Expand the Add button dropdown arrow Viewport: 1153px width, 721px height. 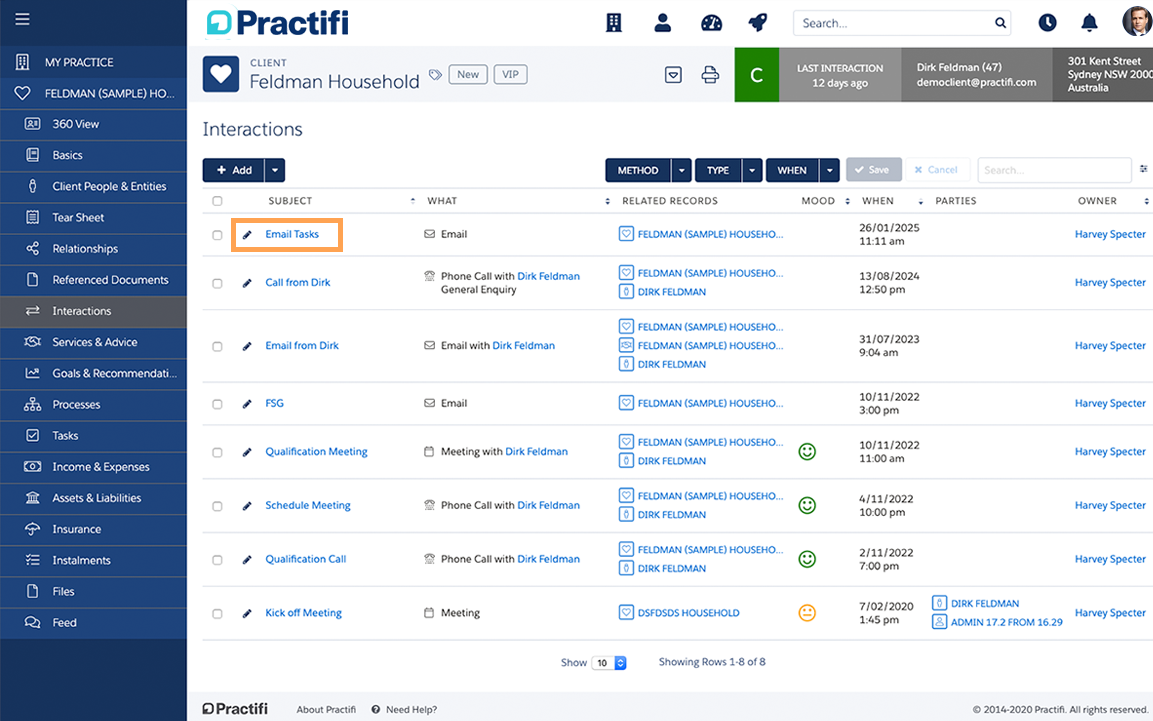(275, 170)
